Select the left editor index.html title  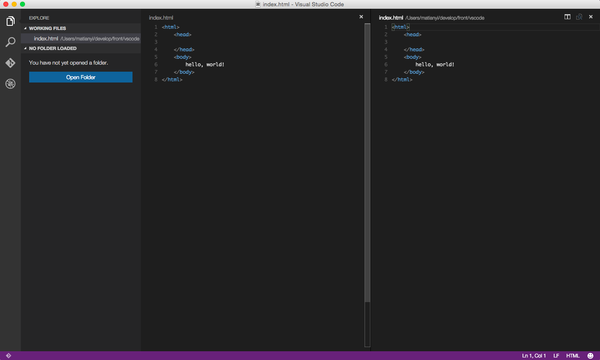click(x=161, y=18)
